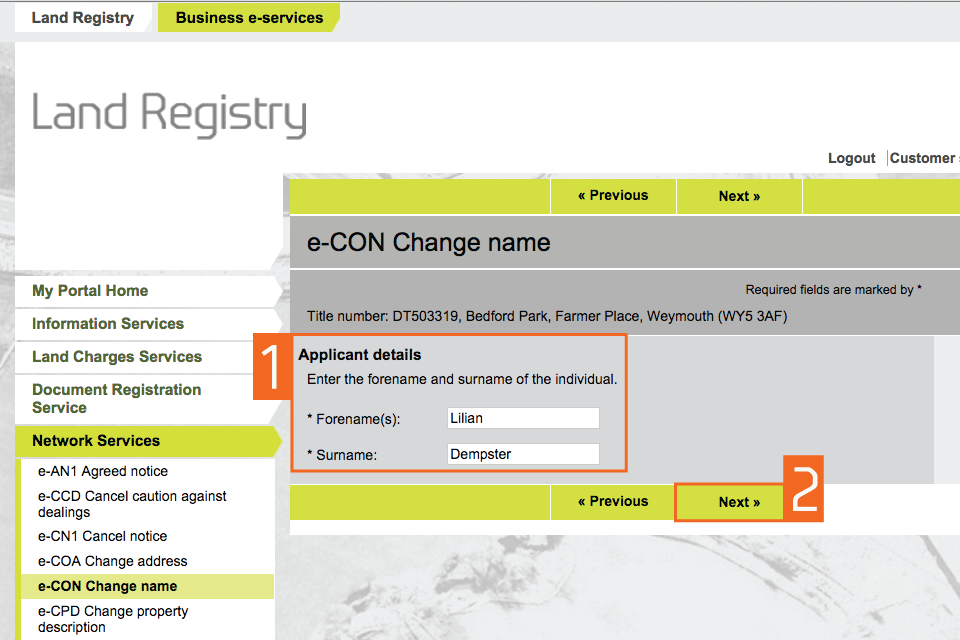Viewport: 960px width, 640px height.
Task: Focus the Forename(s) input field
Action: 523,418
